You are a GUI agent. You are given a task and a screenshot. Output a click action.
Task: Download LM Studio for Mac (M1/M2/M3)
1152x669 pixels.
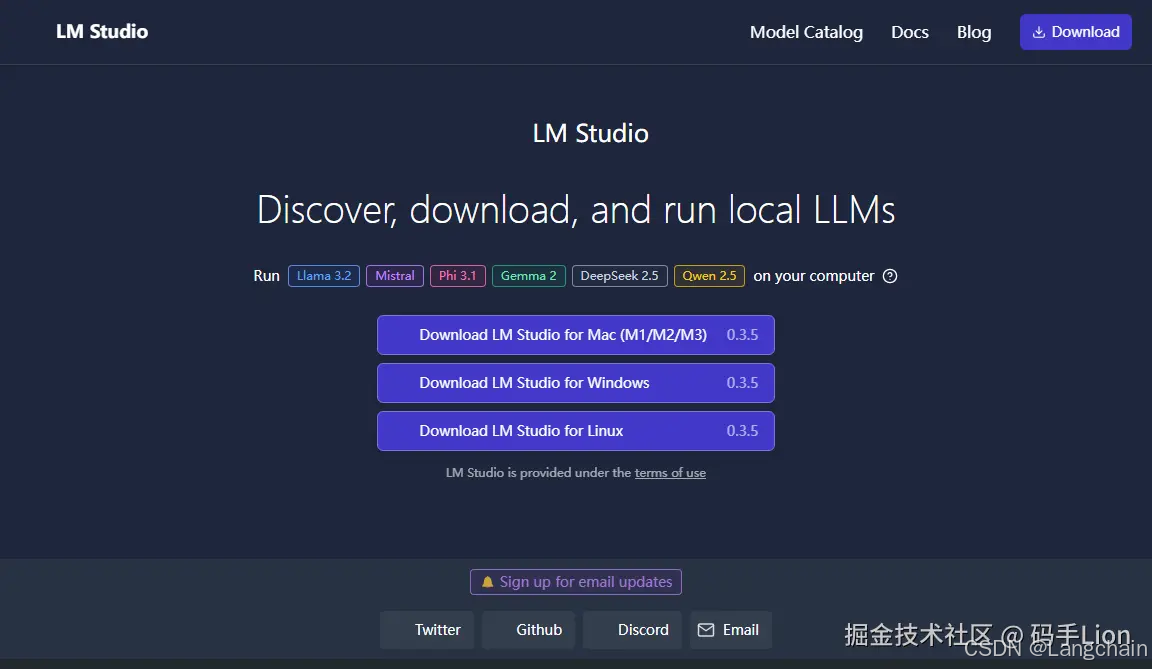[576, 335]
